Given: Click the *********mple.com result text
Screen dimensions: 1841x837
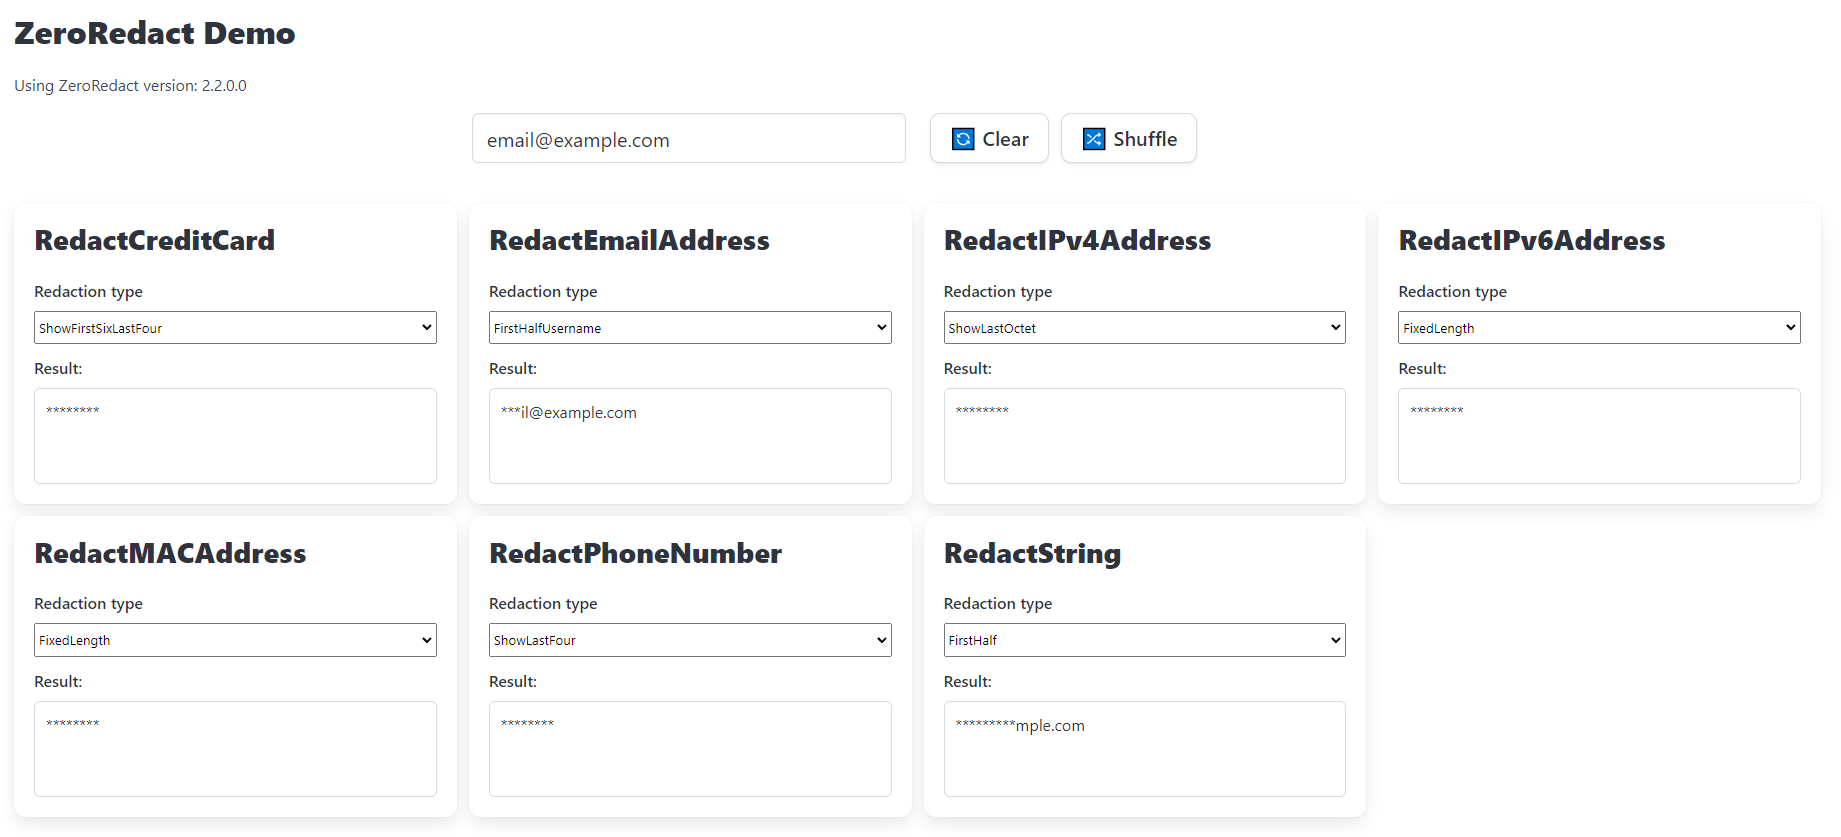Looking at the screenshot, I should [1020, 725].
